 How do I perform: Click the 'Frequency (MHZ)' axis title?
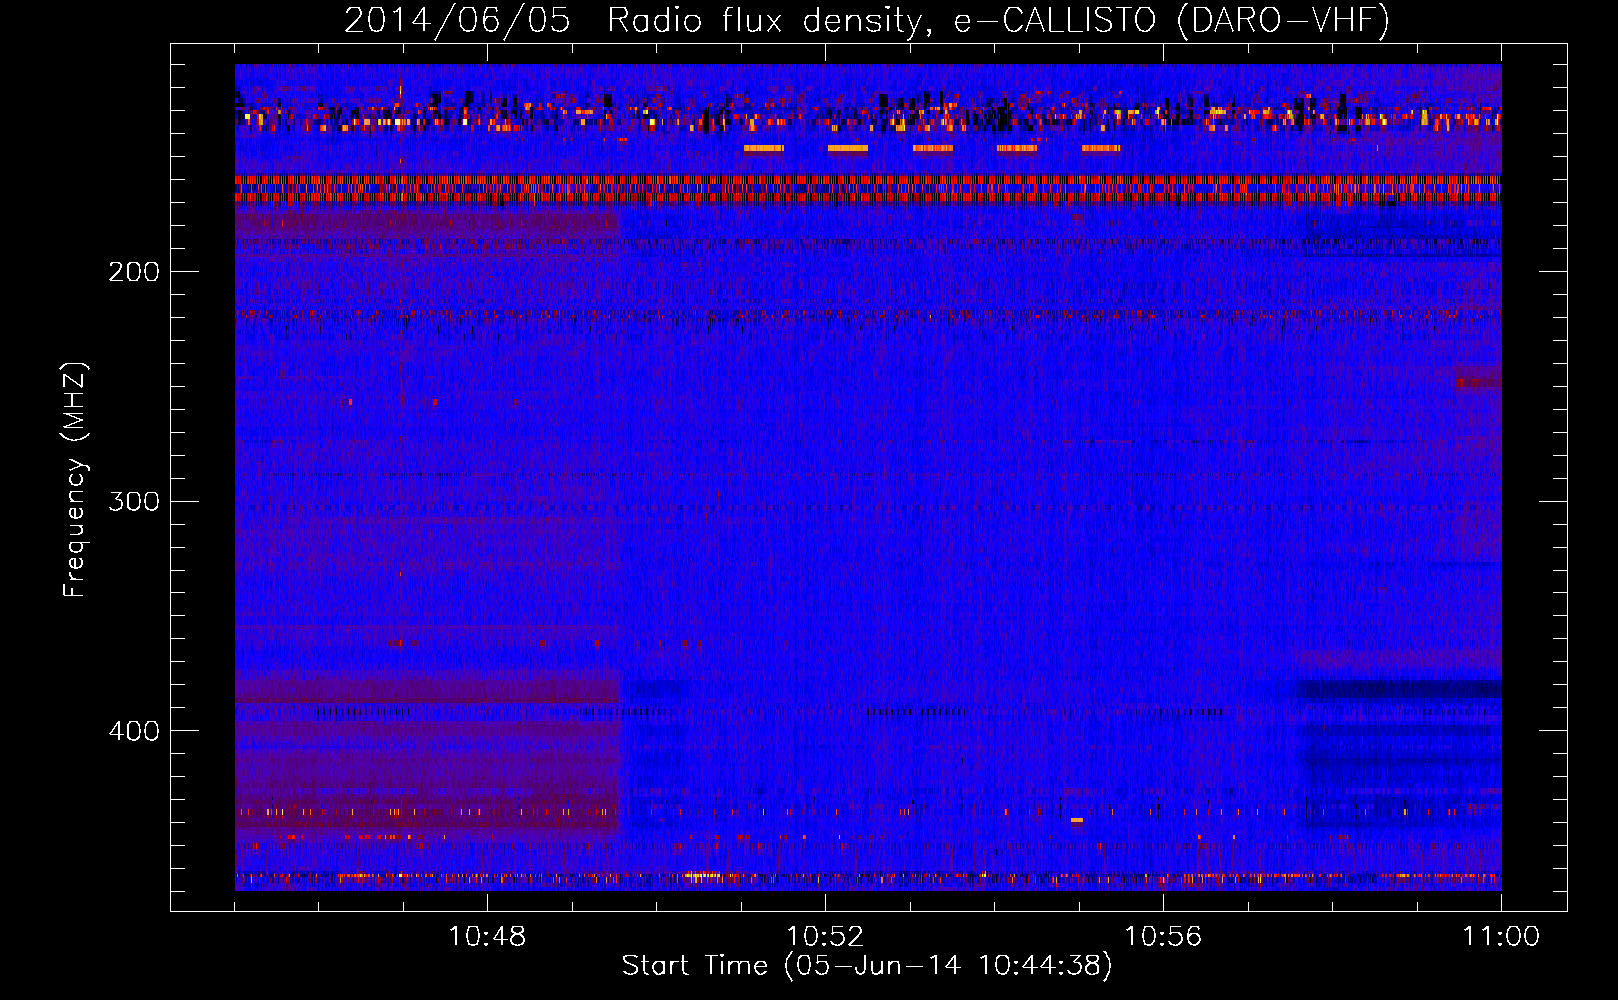coord(75,480)
